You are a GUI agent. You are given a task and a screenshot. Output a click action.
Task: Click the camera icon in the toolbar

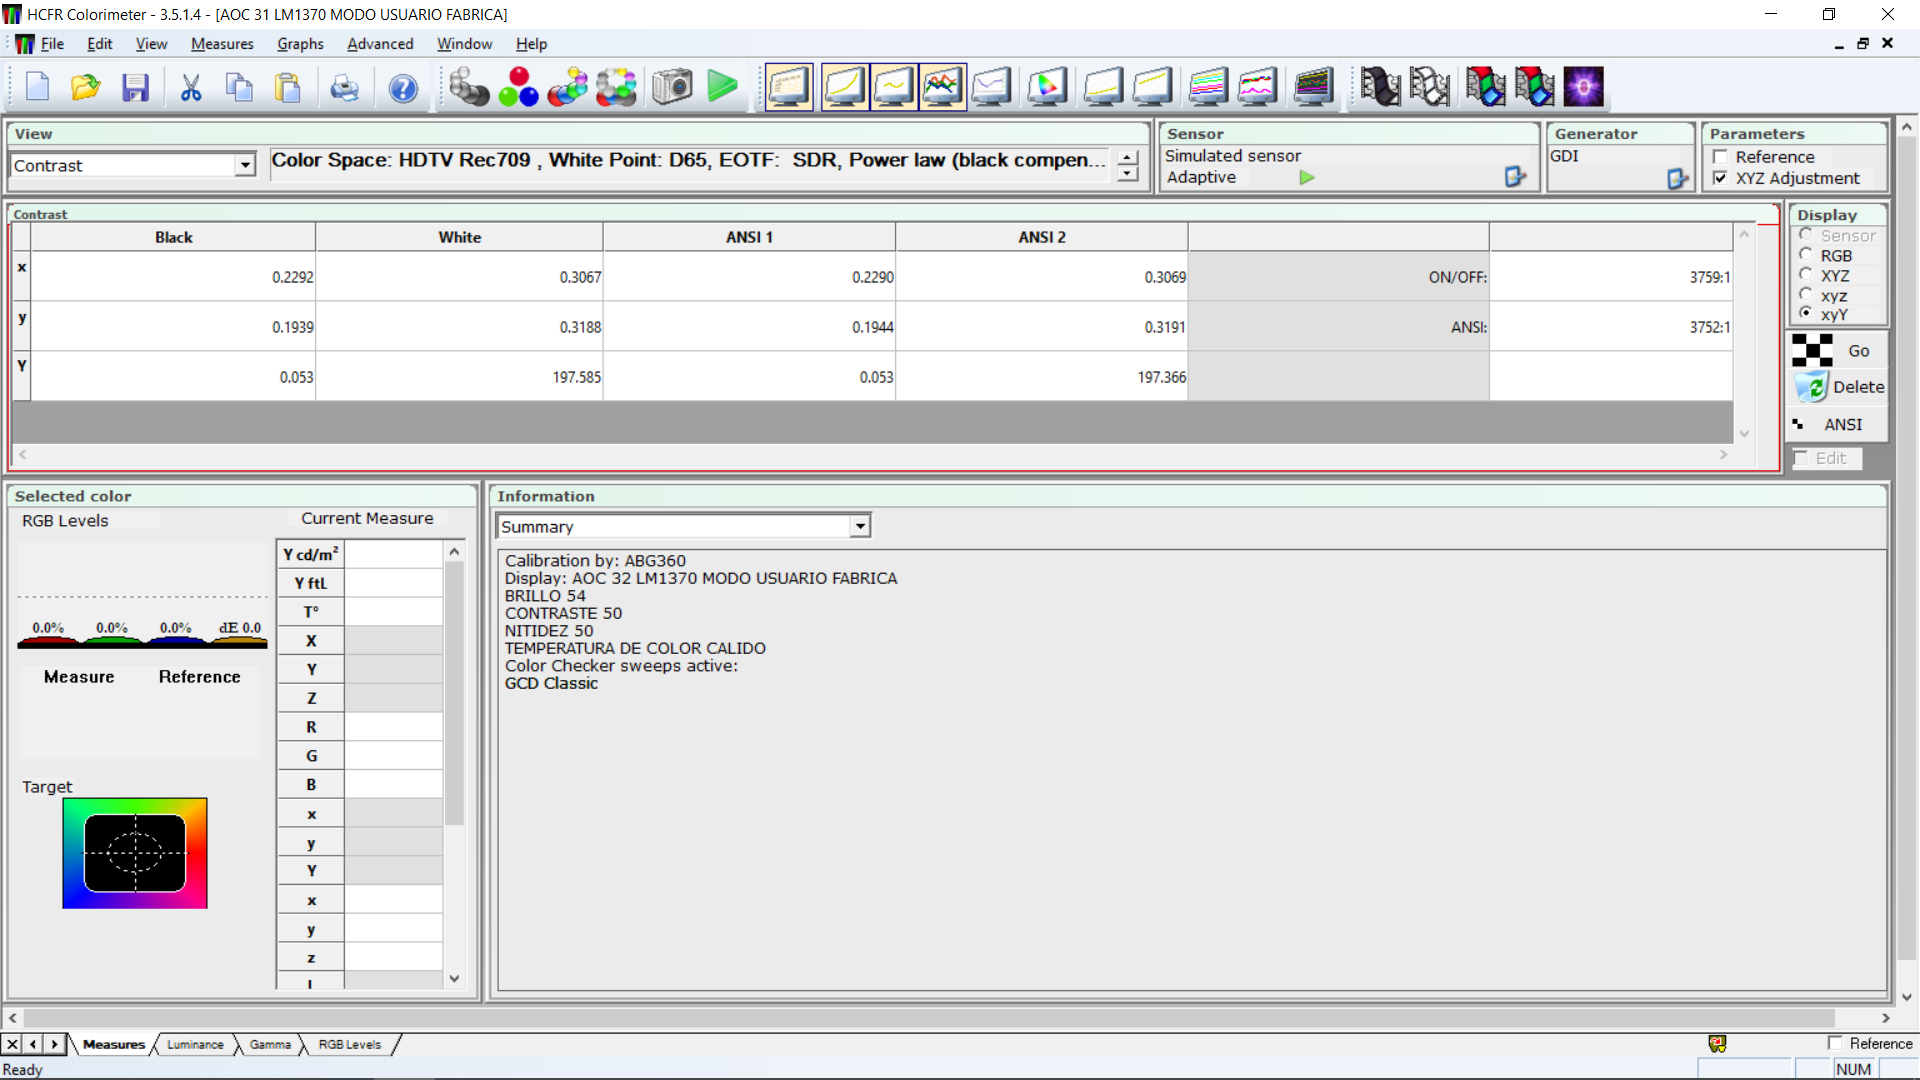coord(672,87)
